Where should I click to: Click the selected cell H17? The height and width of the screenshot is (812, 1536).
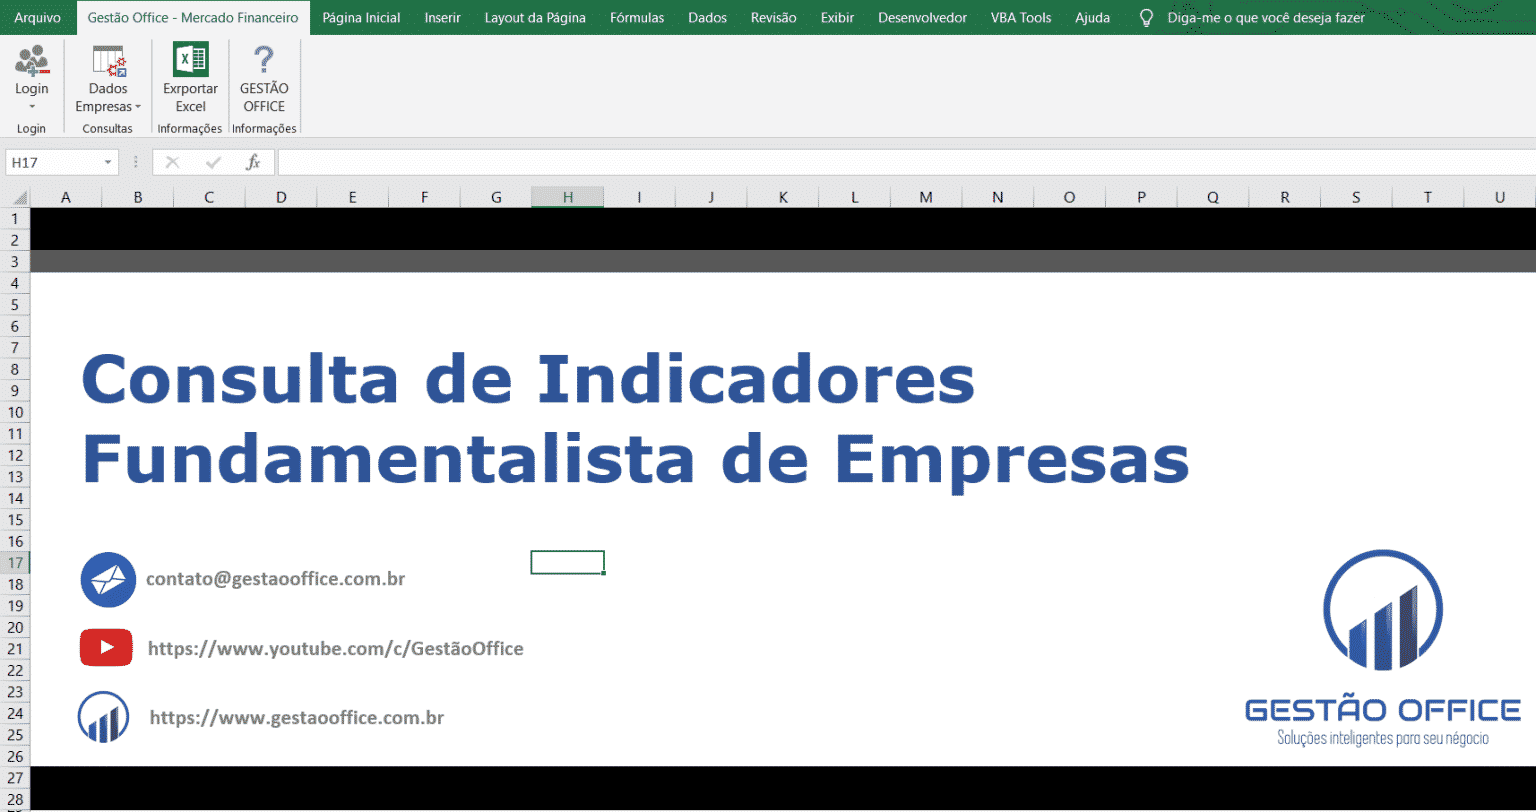[x=567, y=562]
